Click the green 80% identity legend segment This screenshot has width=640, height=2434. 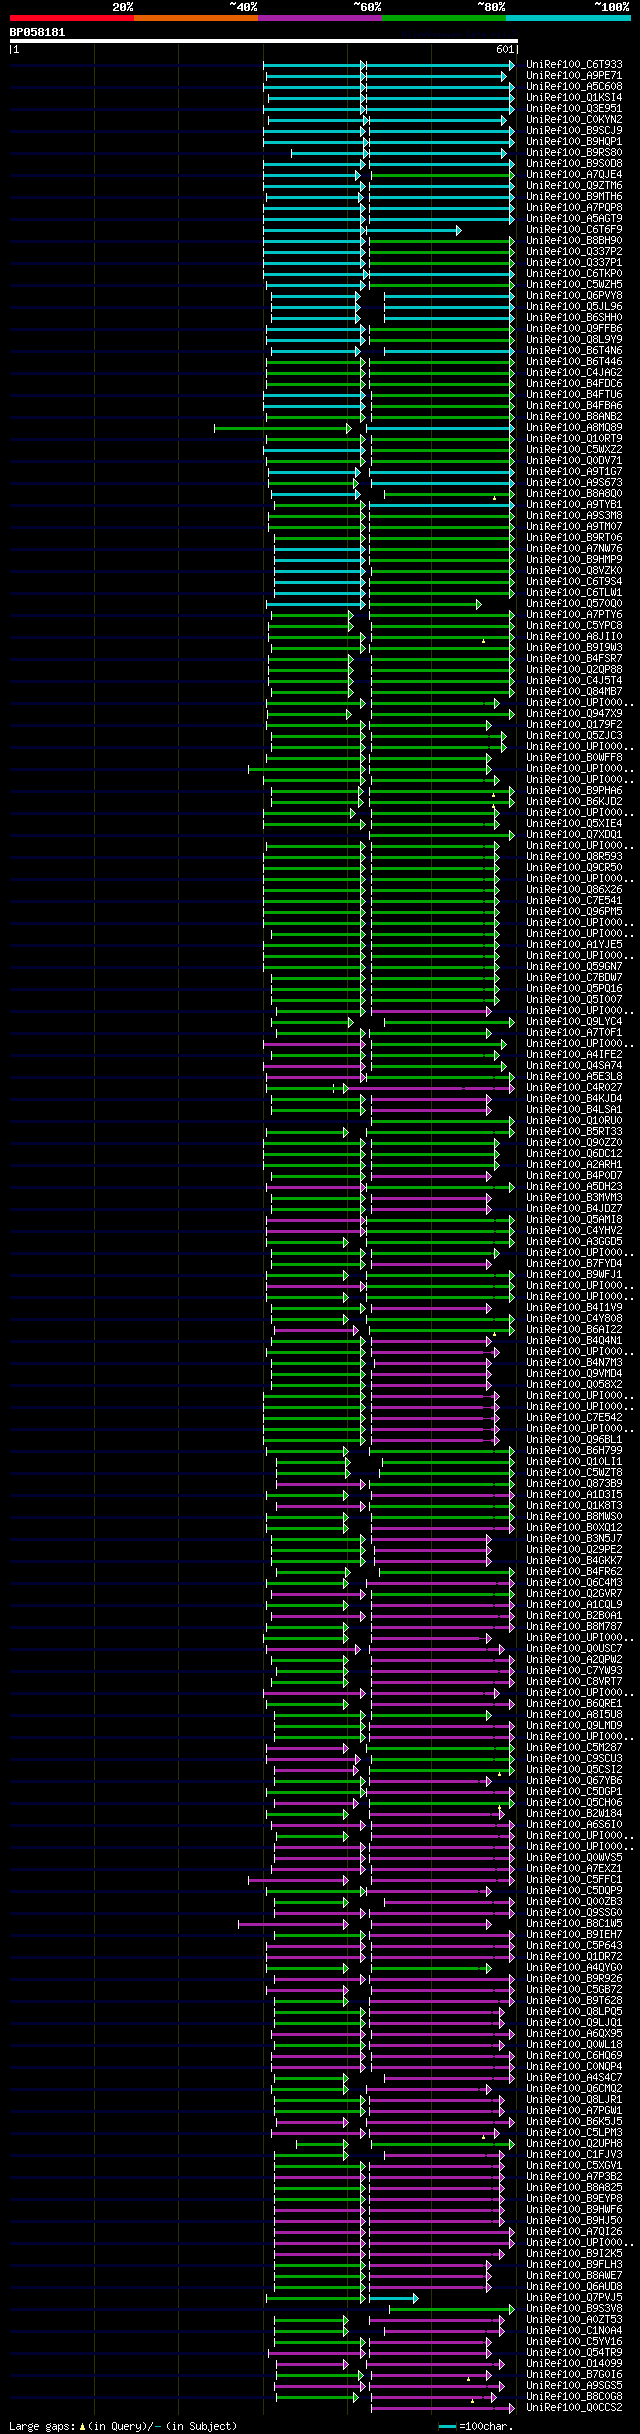click(443, 18)
